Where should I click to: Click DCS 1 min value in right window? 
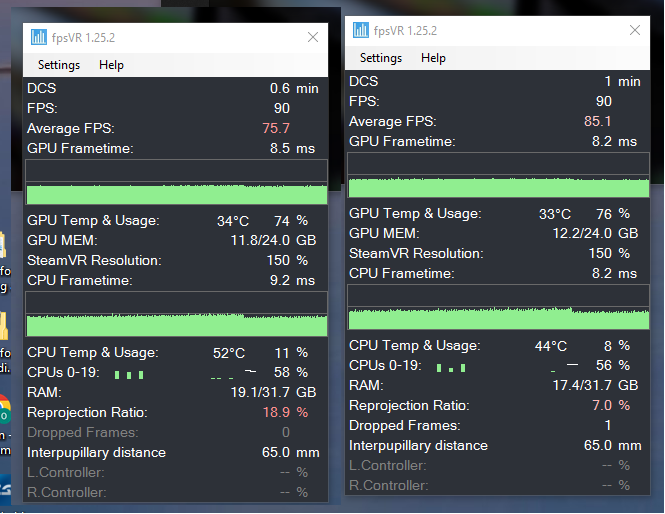(622, 81)
